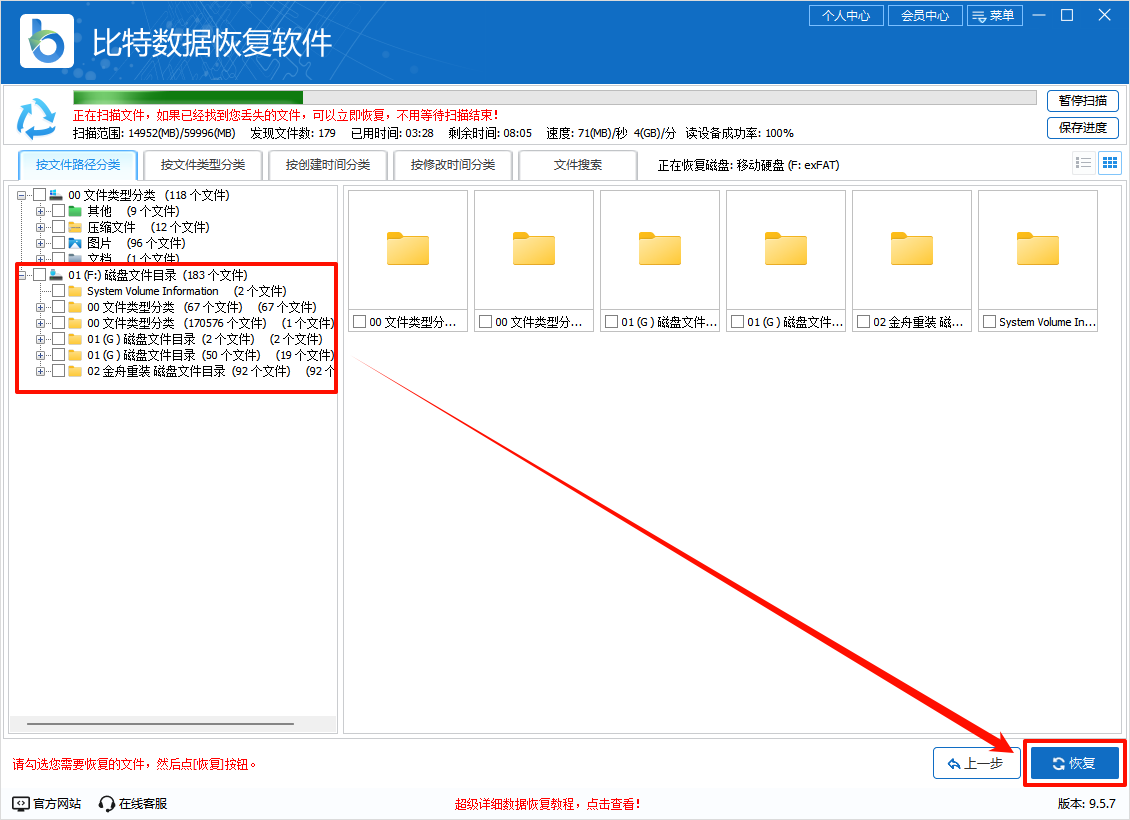This screenshot has width=1130, height=820.
Task: Select the grid view icon
Action: (x=1110, y=161)
